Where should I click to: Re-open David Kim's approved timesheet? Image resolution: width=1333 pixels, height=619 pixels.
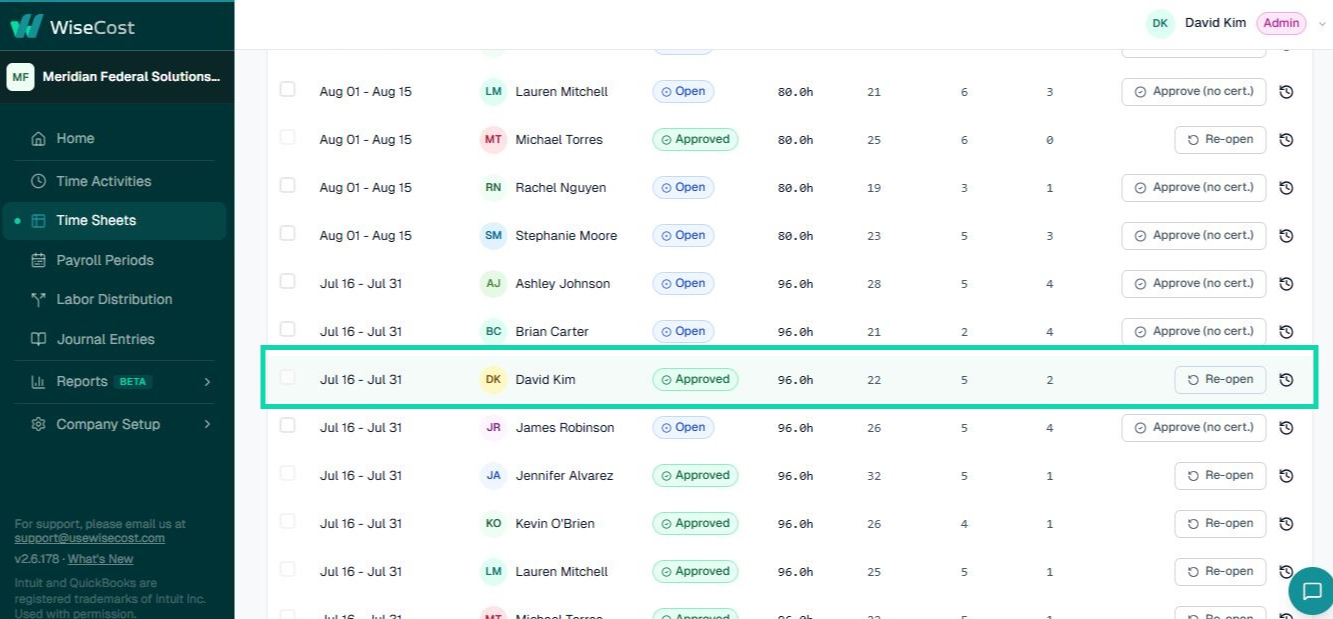click(1220, 379)
